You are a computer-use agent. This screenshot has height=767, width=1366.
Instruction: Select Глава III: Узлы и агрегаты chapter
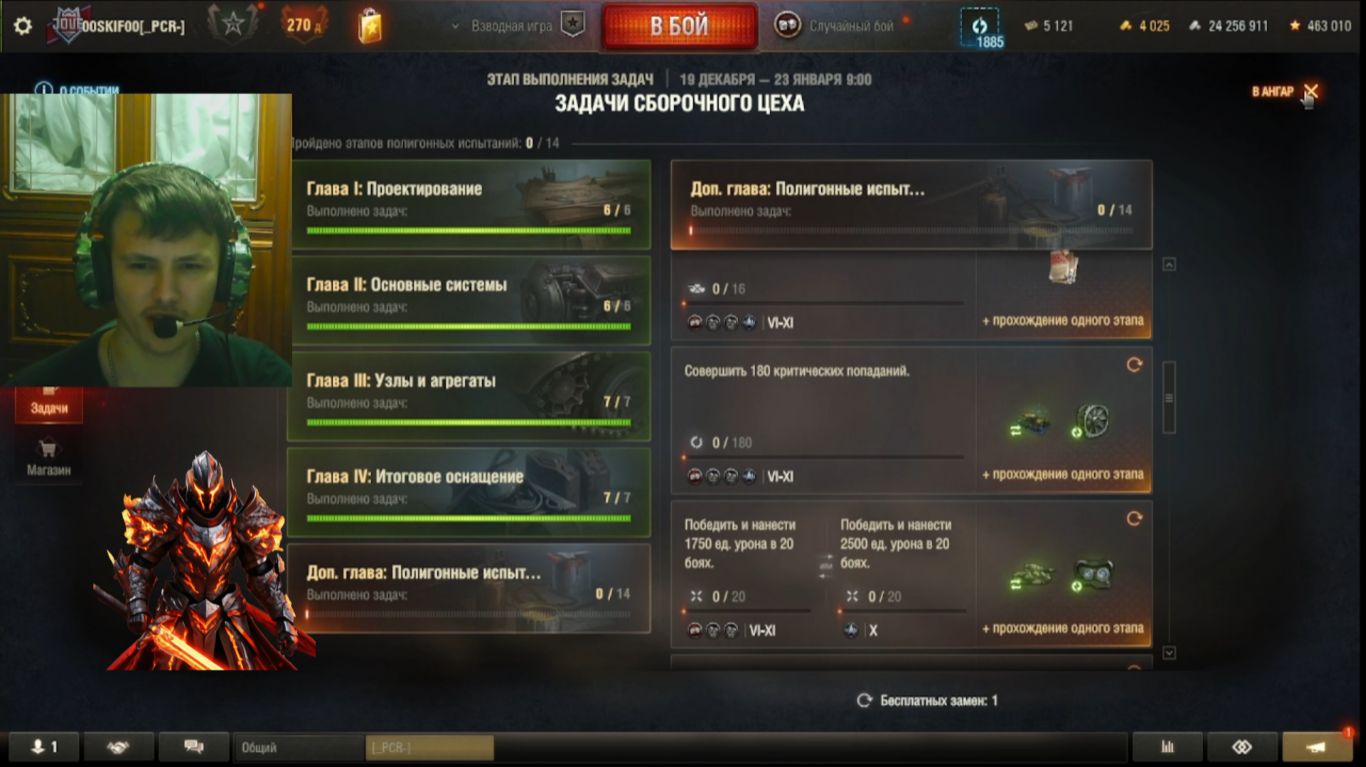(x=469, y=396)
